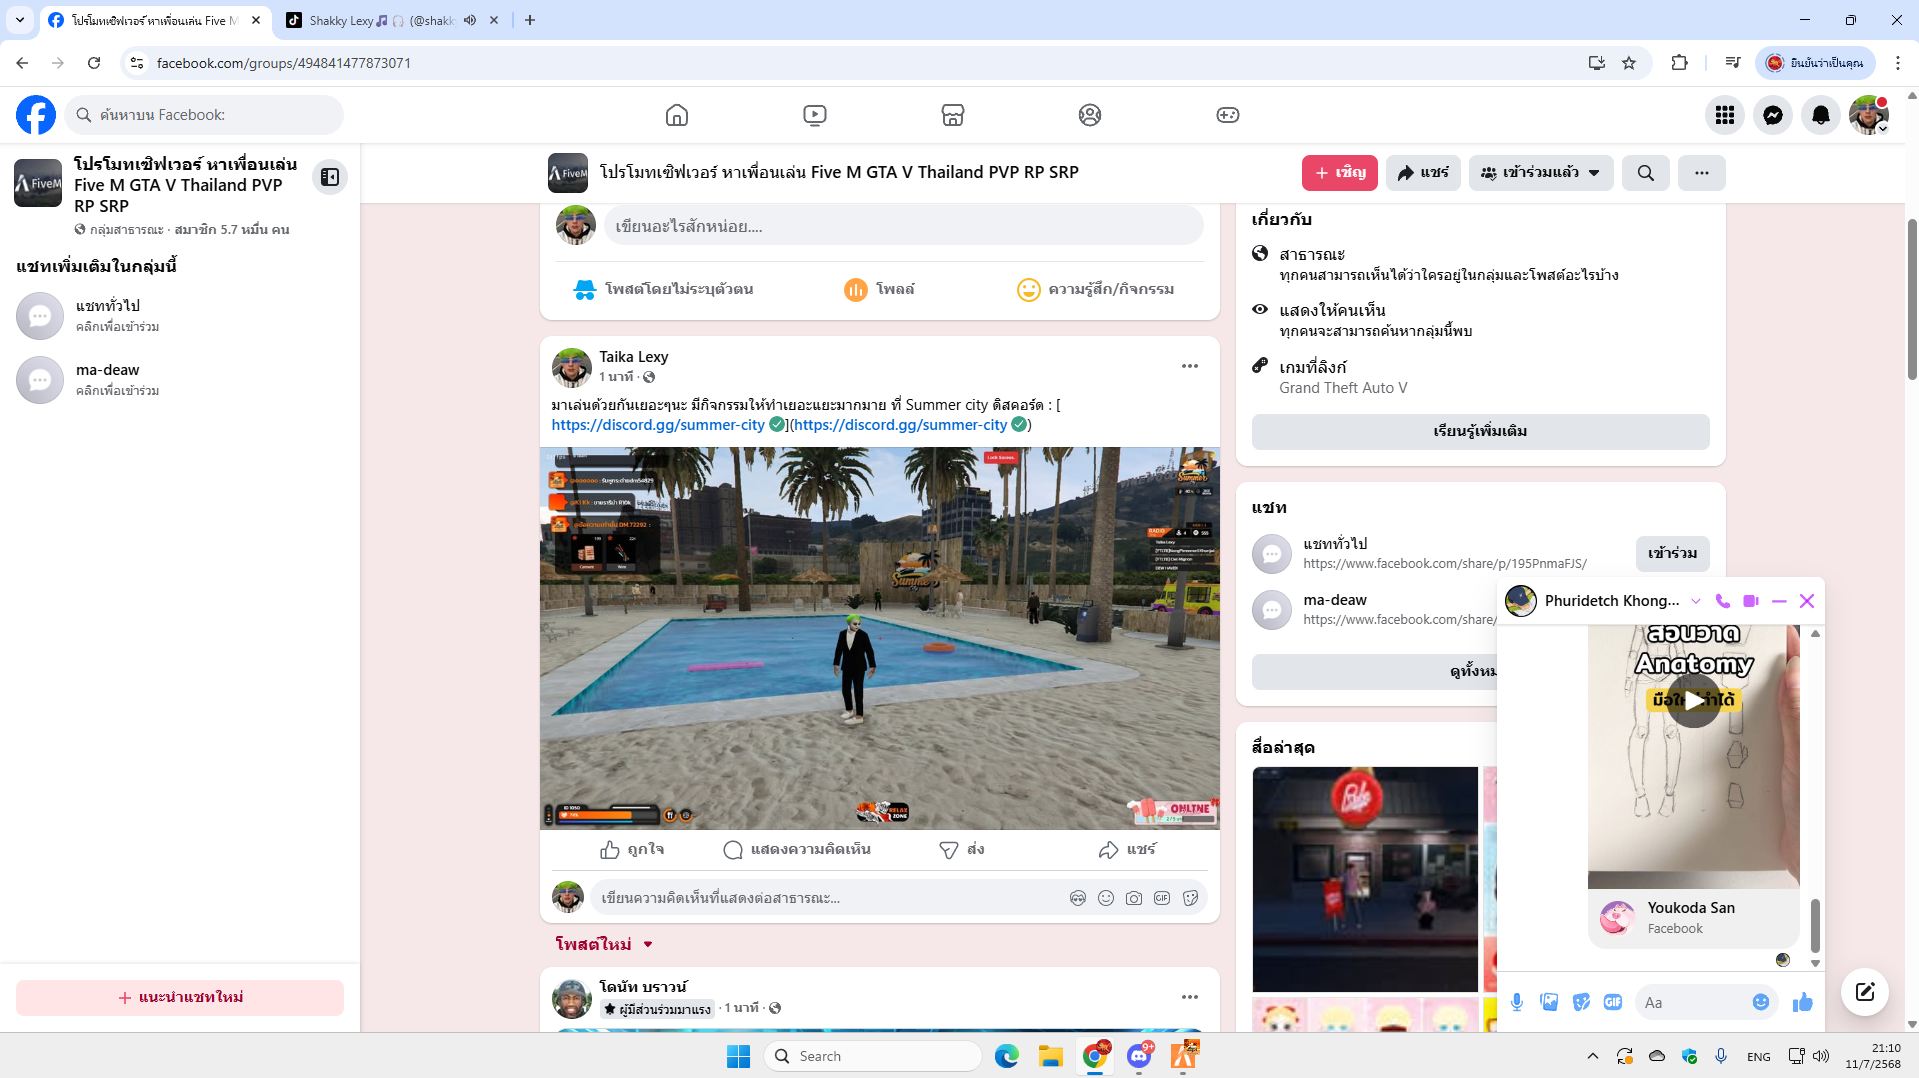Search within the group using magnifier icon
The width and height of the screenshot is (1919, 1078).
pyautogui.click(x=1645, y=173)
